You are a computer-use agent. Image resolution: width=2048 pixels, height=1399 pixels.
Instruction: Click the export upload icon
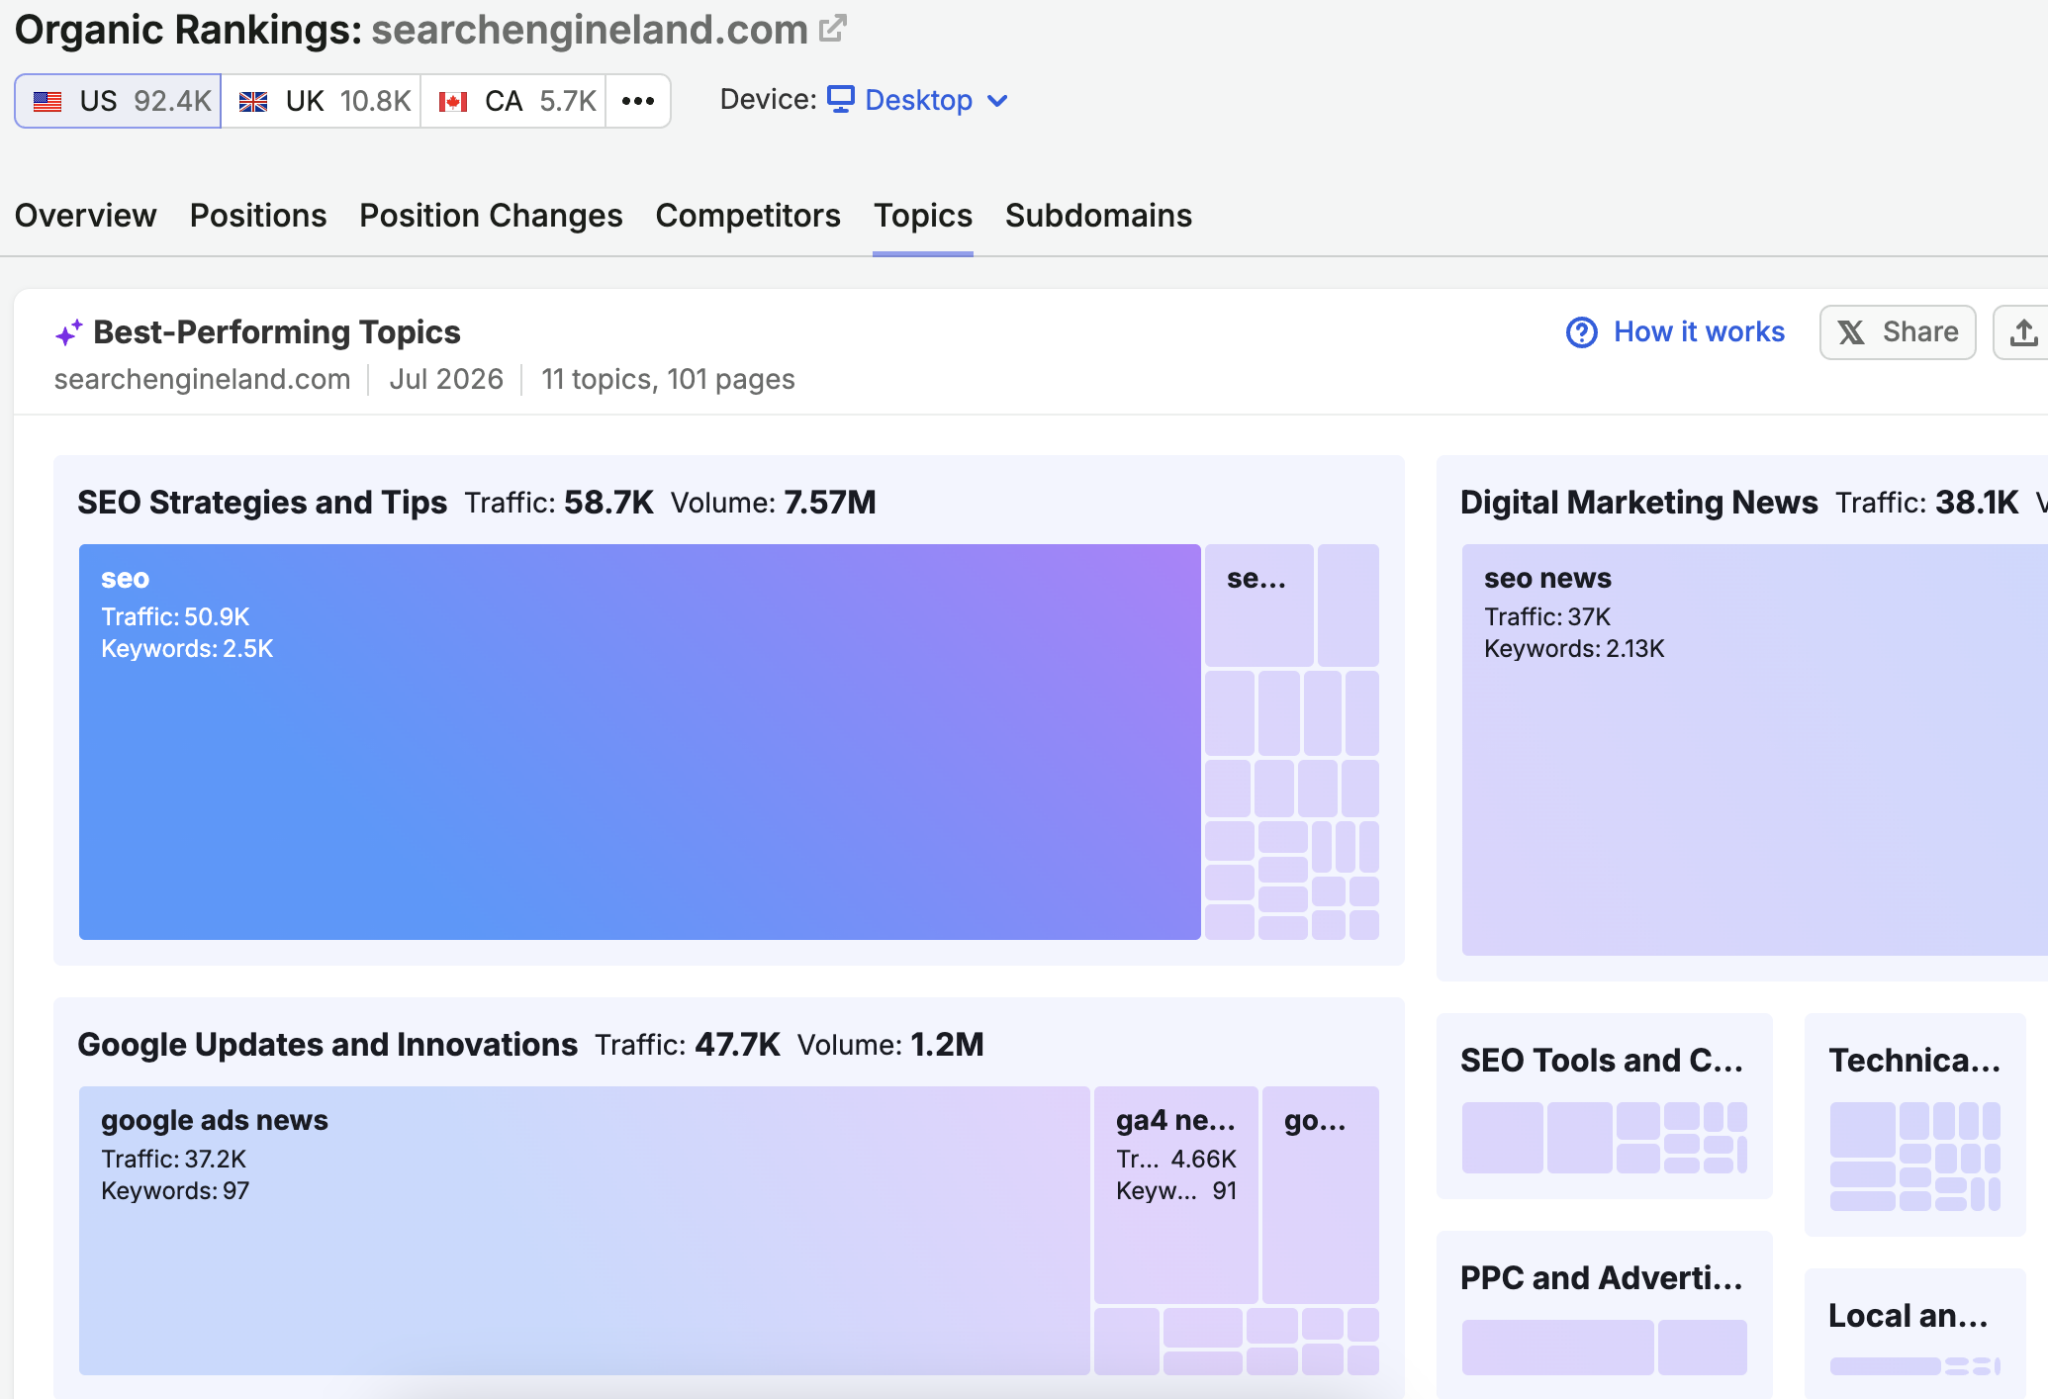2023,332
